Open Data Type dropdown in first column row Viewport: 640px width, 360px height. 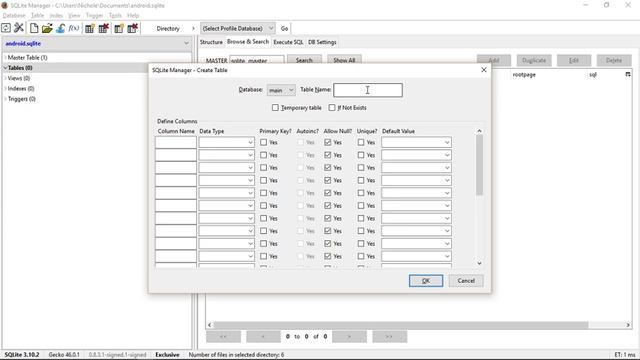tap(227, 142)
